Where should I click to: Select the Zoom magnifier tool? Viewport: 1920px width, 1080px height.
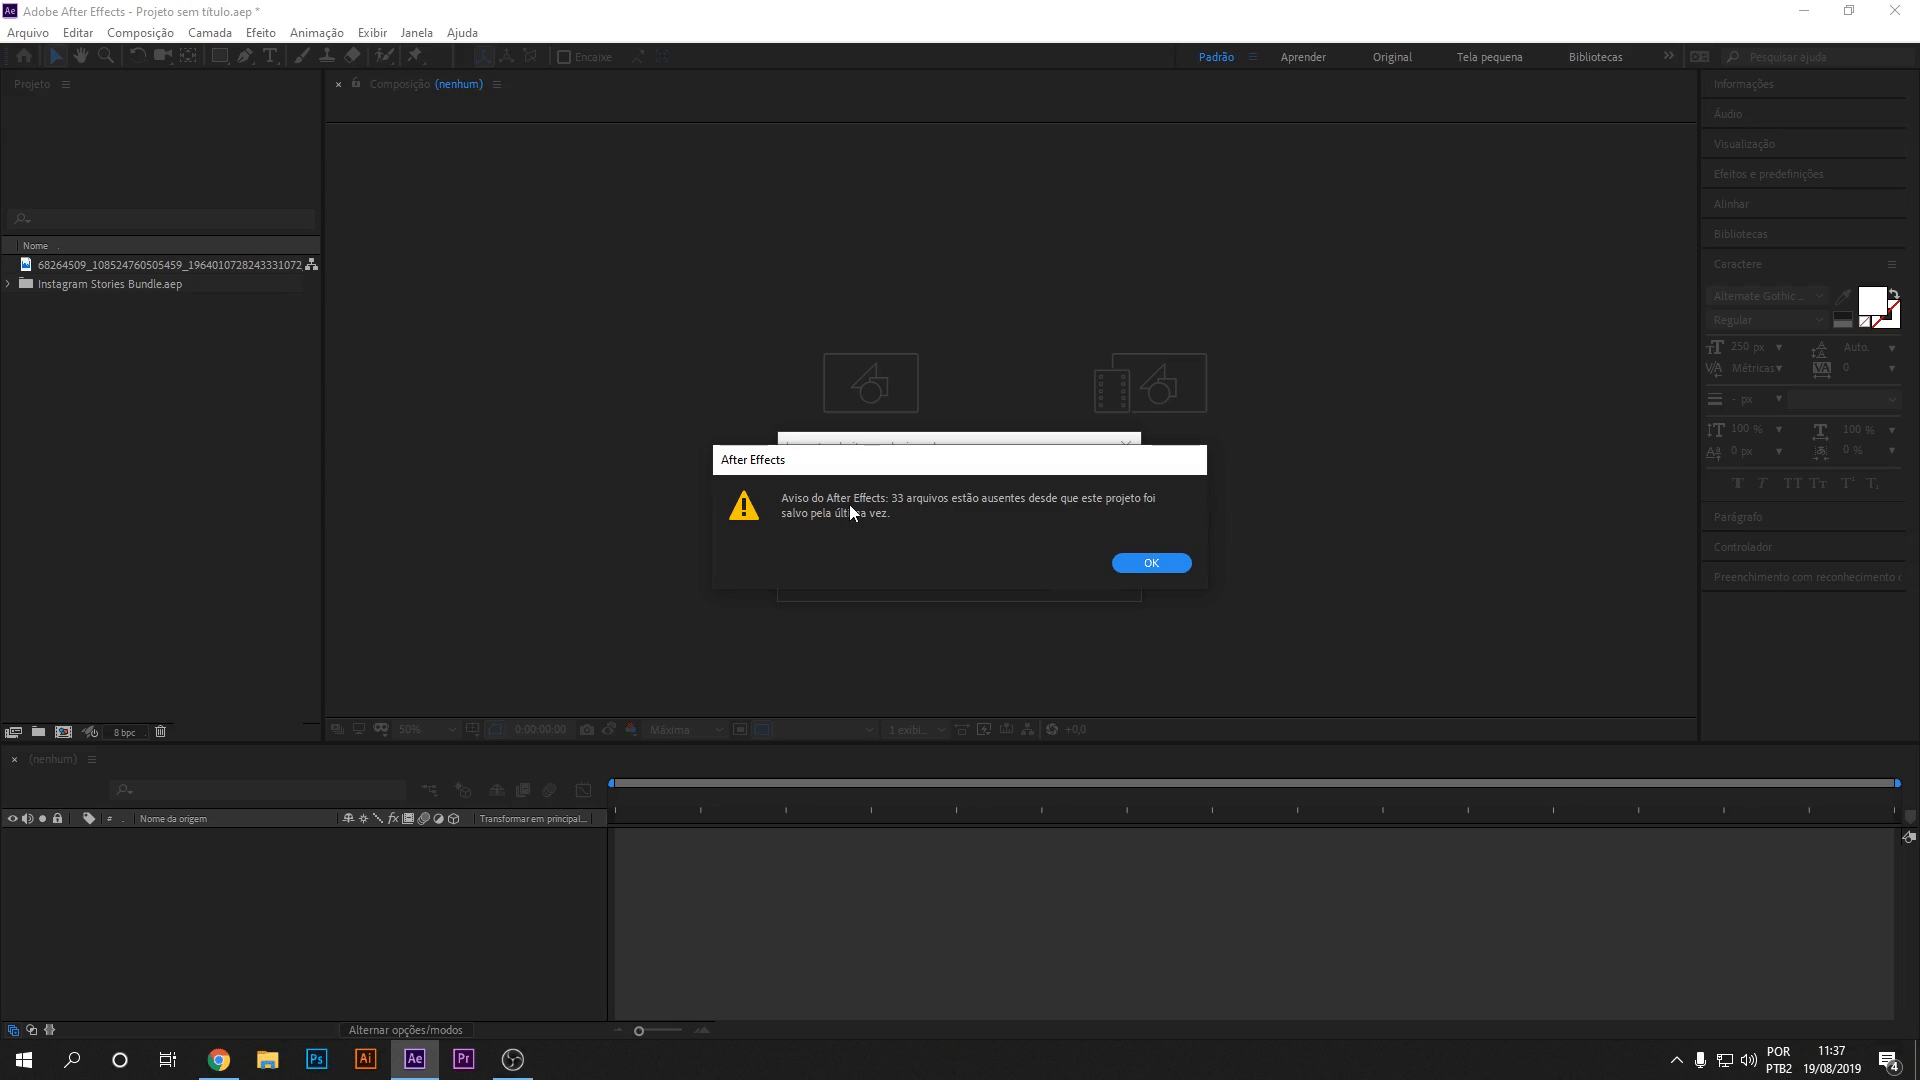106,56
